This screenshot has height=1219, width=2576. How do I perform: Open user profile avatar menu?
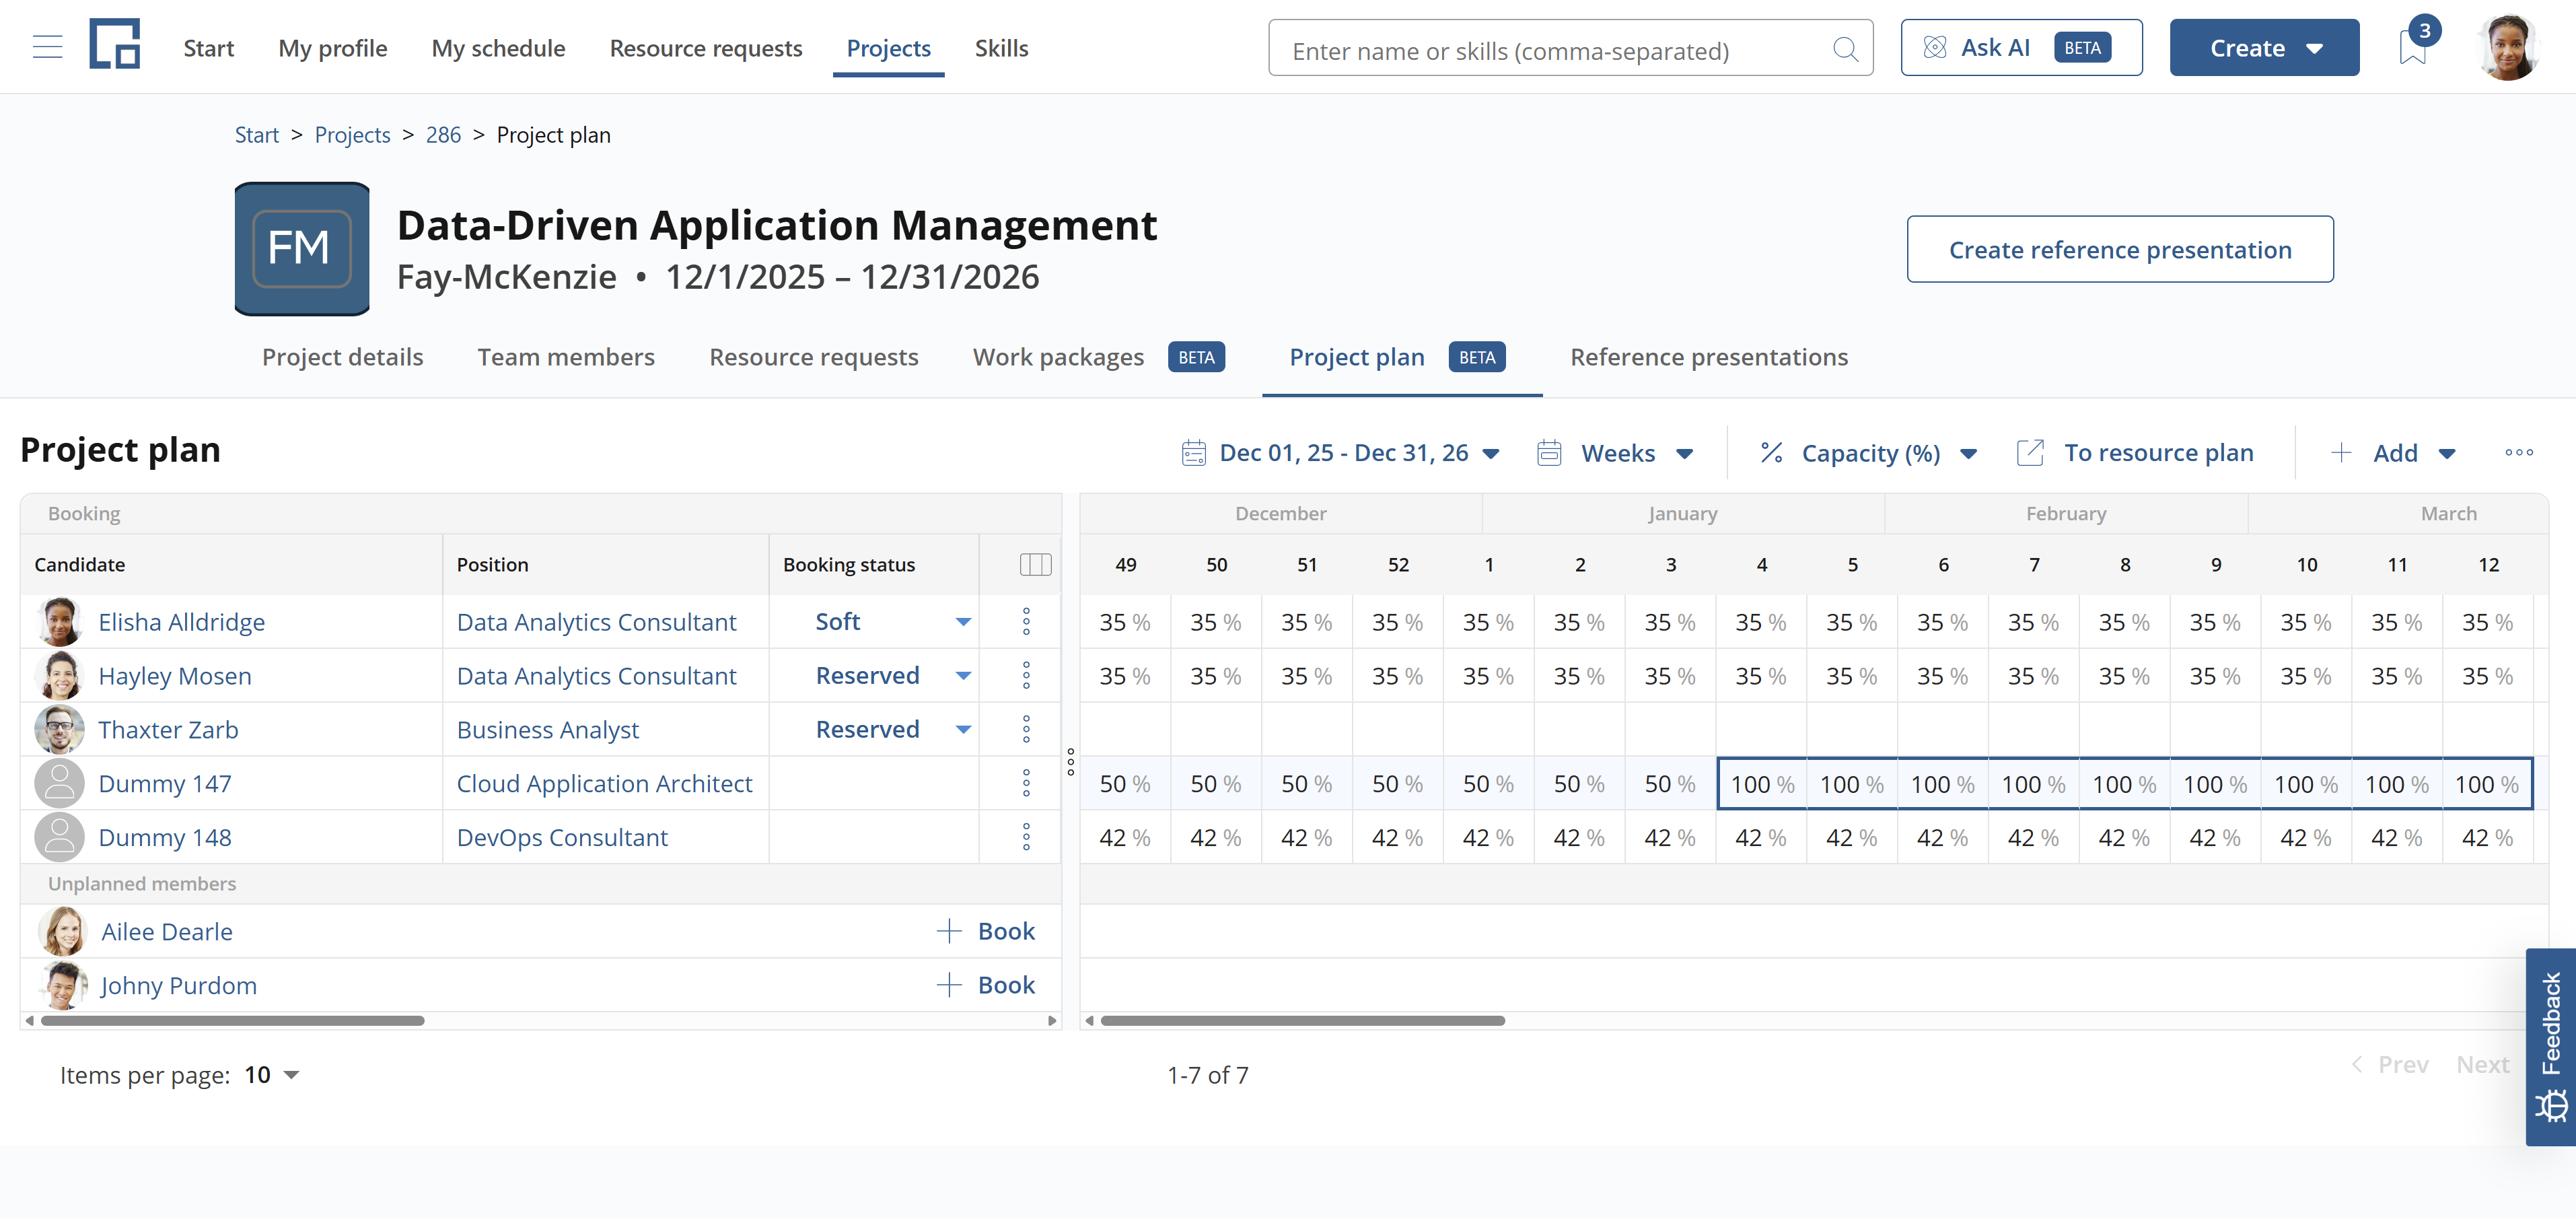click(2508, 47)
